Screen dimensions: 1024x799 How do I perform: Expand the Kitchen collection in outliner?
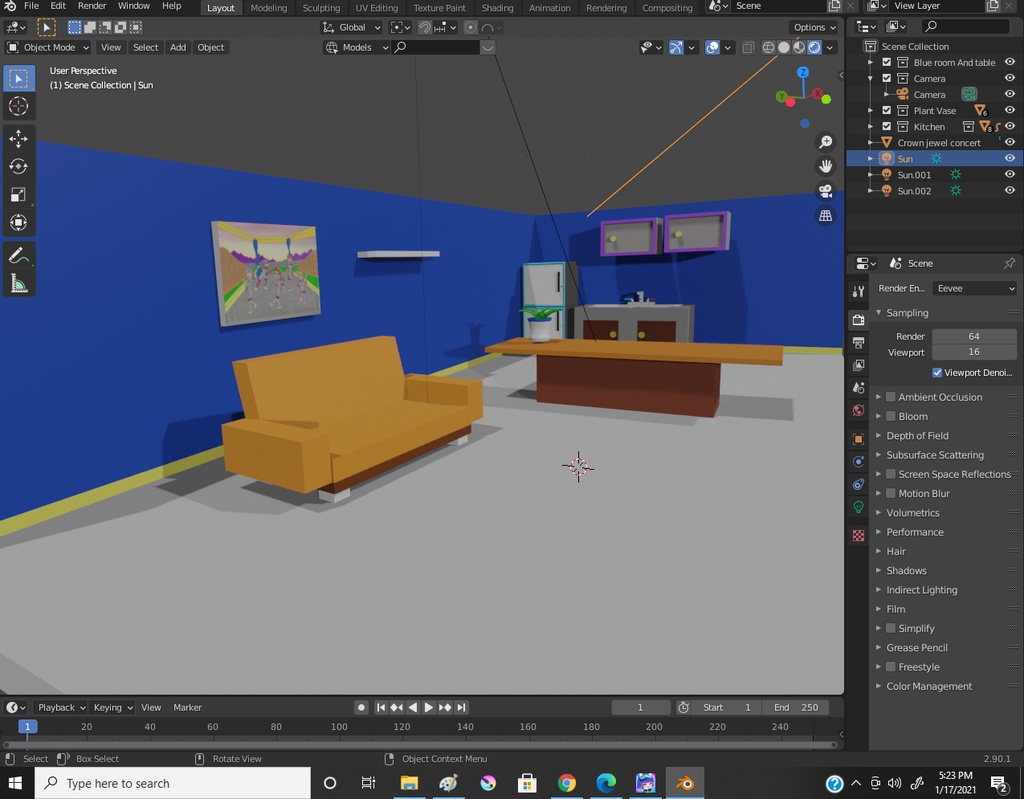coord(871,127)
